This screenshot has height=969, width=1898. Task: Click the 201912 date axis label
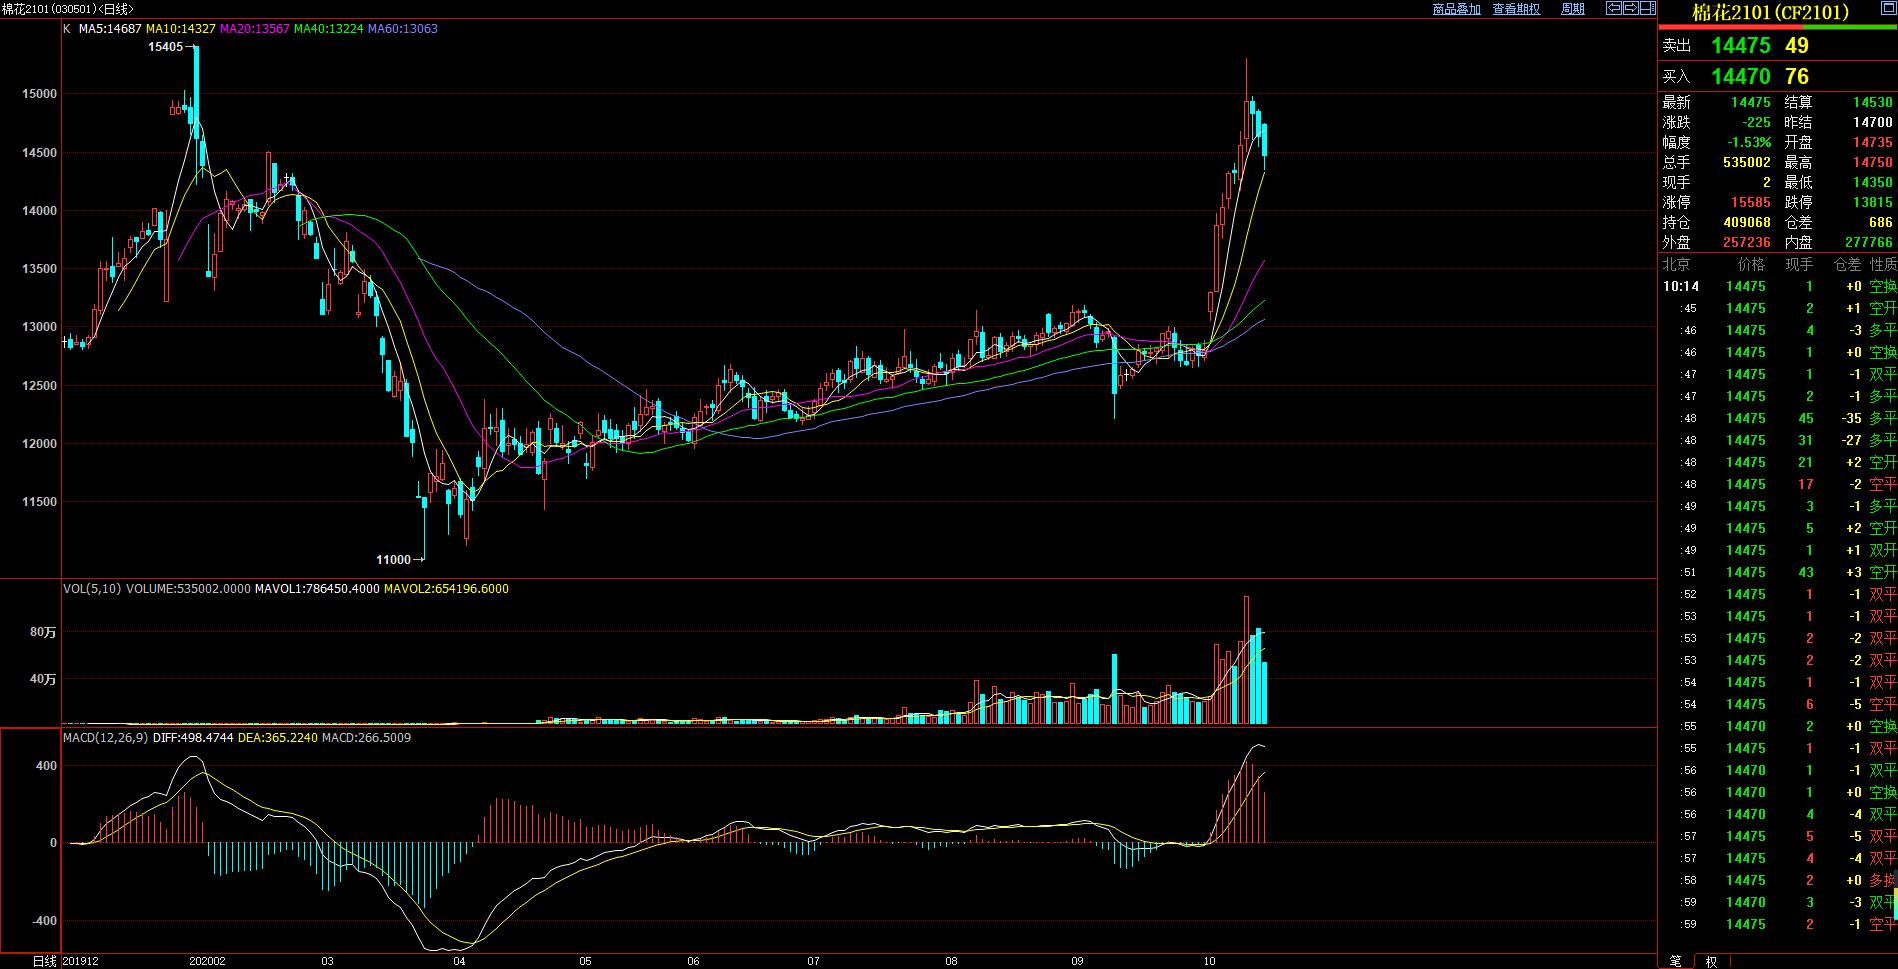tap(79, 961)
